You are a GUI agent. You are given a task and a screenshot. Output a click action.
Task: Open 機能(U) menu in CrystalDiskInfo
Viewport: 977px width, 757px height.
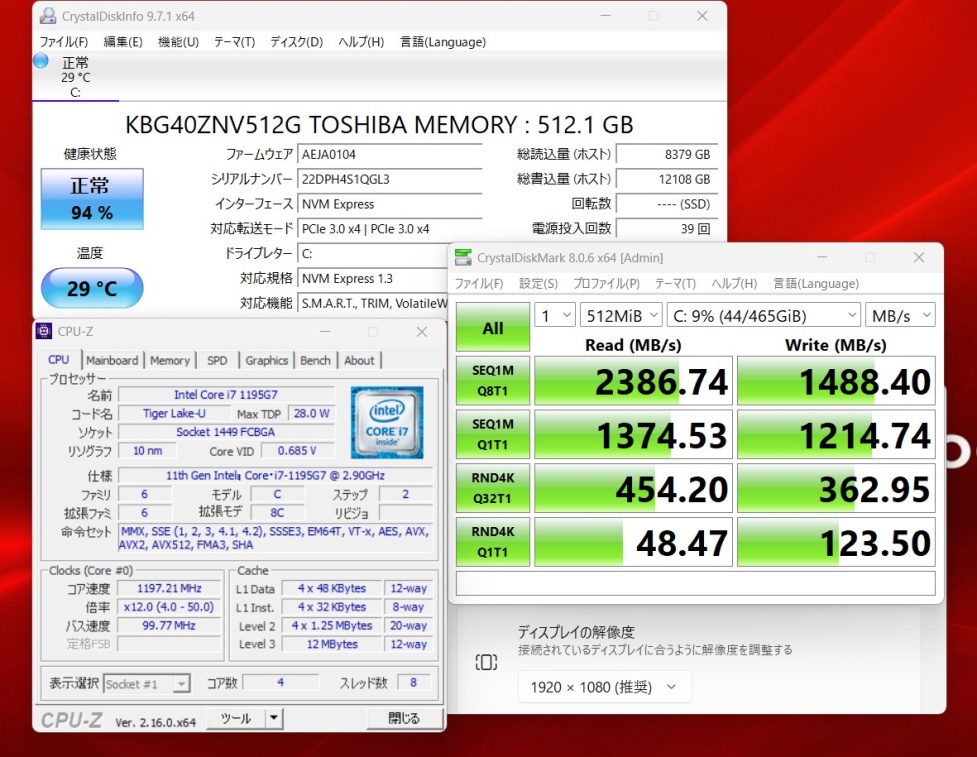(178, 42)
